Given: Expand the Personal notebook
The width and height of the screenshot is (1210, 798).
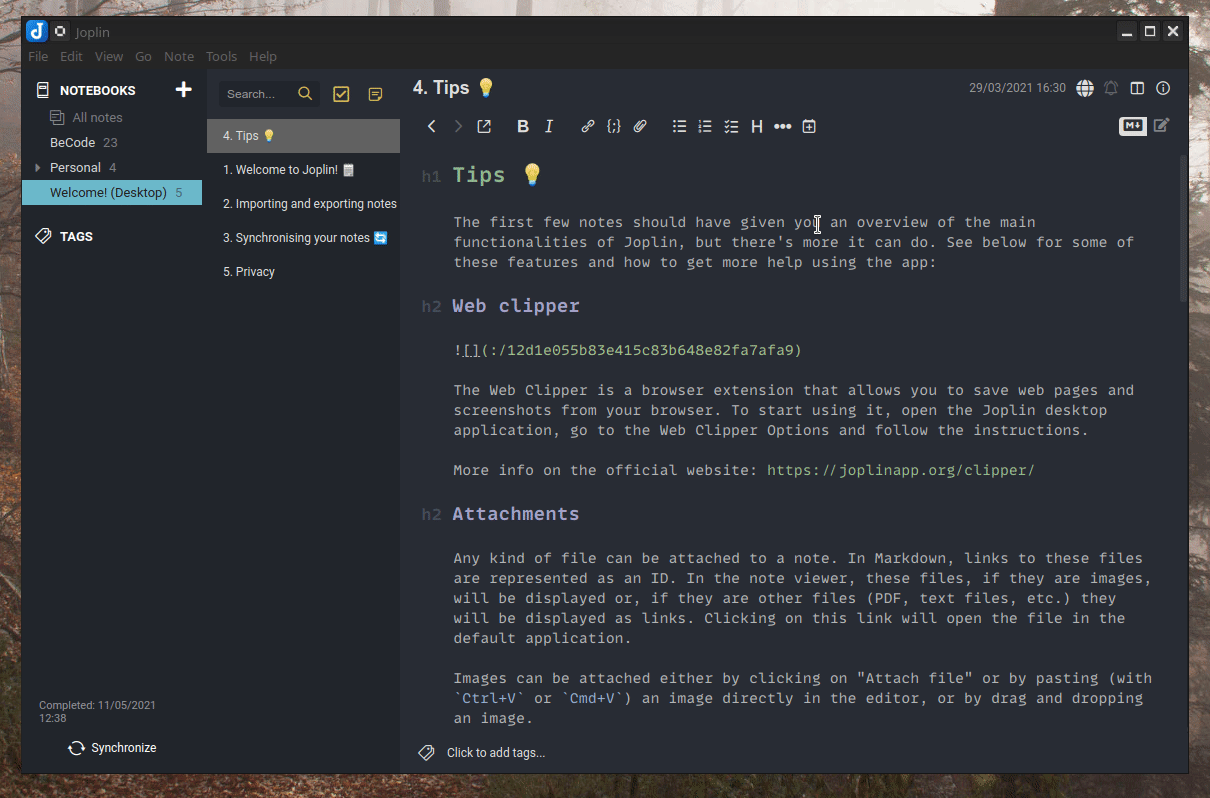Looking at the screenshot, I should tap(38, 168).
